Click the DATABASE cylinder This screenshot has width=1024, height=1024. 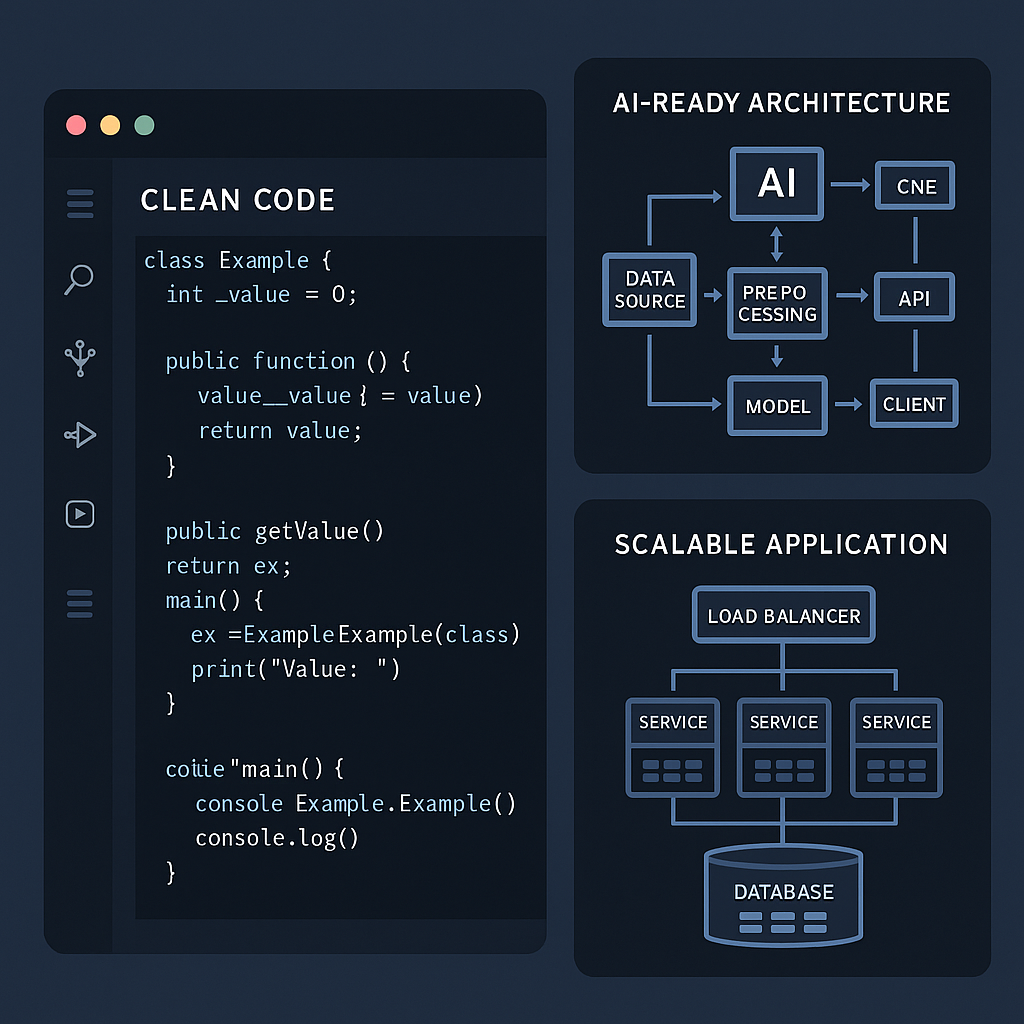click(x=784, y=895)
